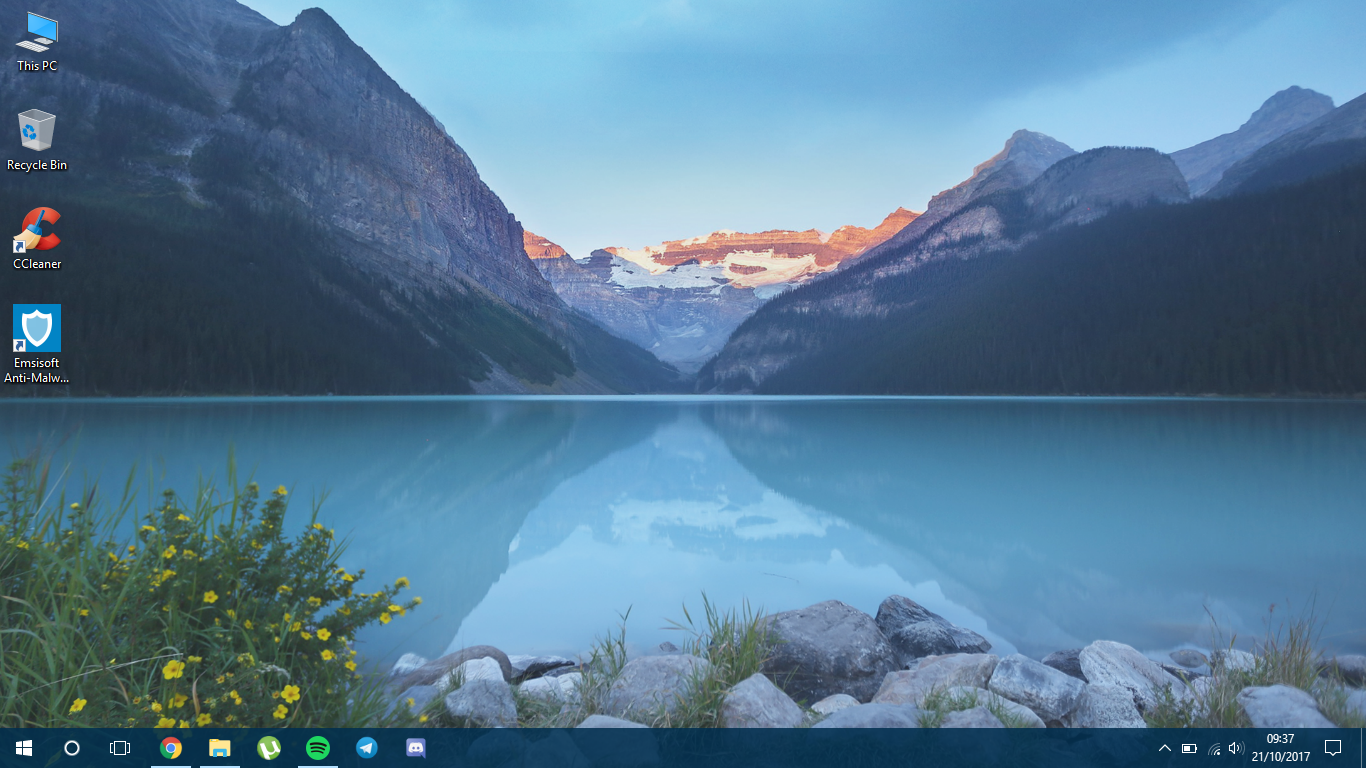This screenshot has height=768, width=1366.
Task: Open the This PC desktop icon
Action: pyautogui.click(x=37, y=42)
